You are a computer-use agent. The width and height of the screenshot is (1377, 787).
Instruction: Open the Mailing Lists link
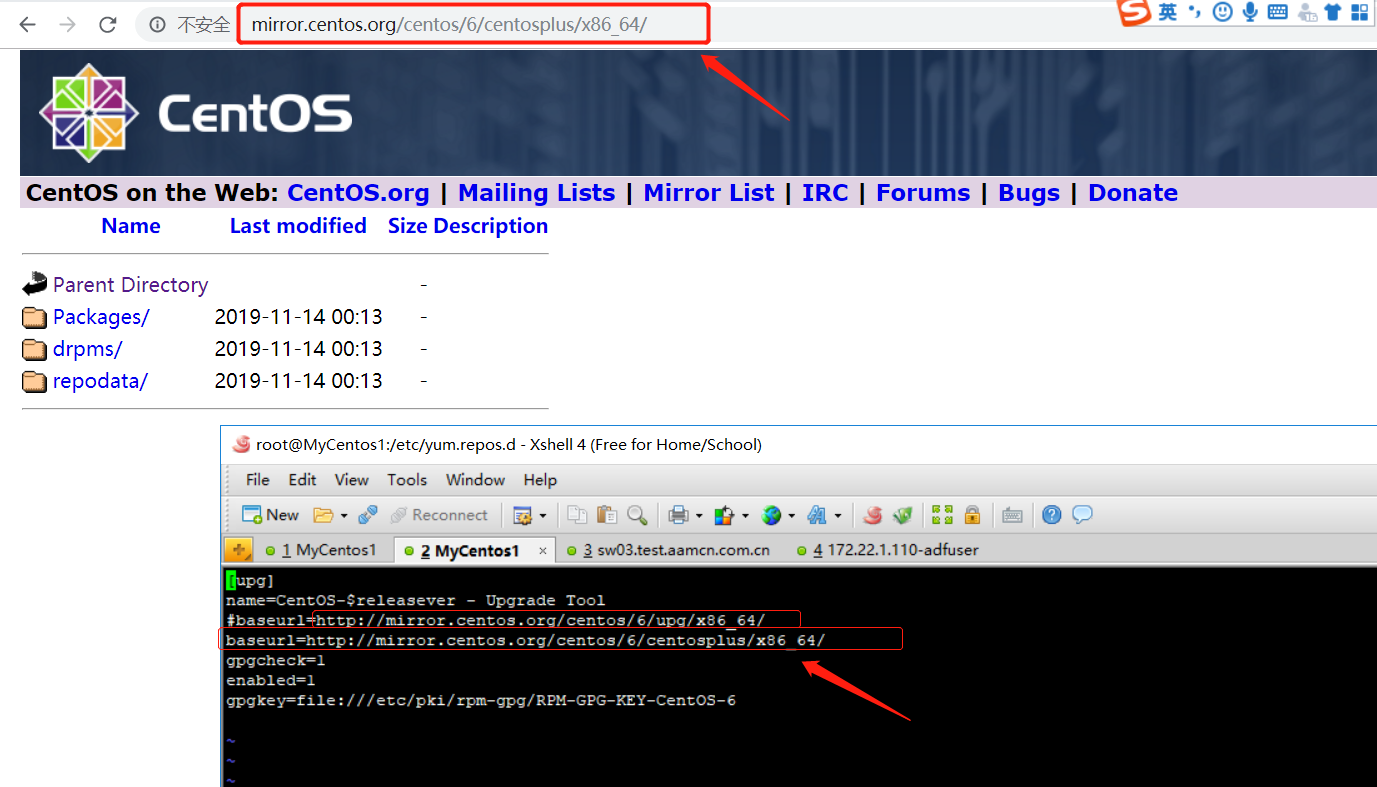coord(537,193)
